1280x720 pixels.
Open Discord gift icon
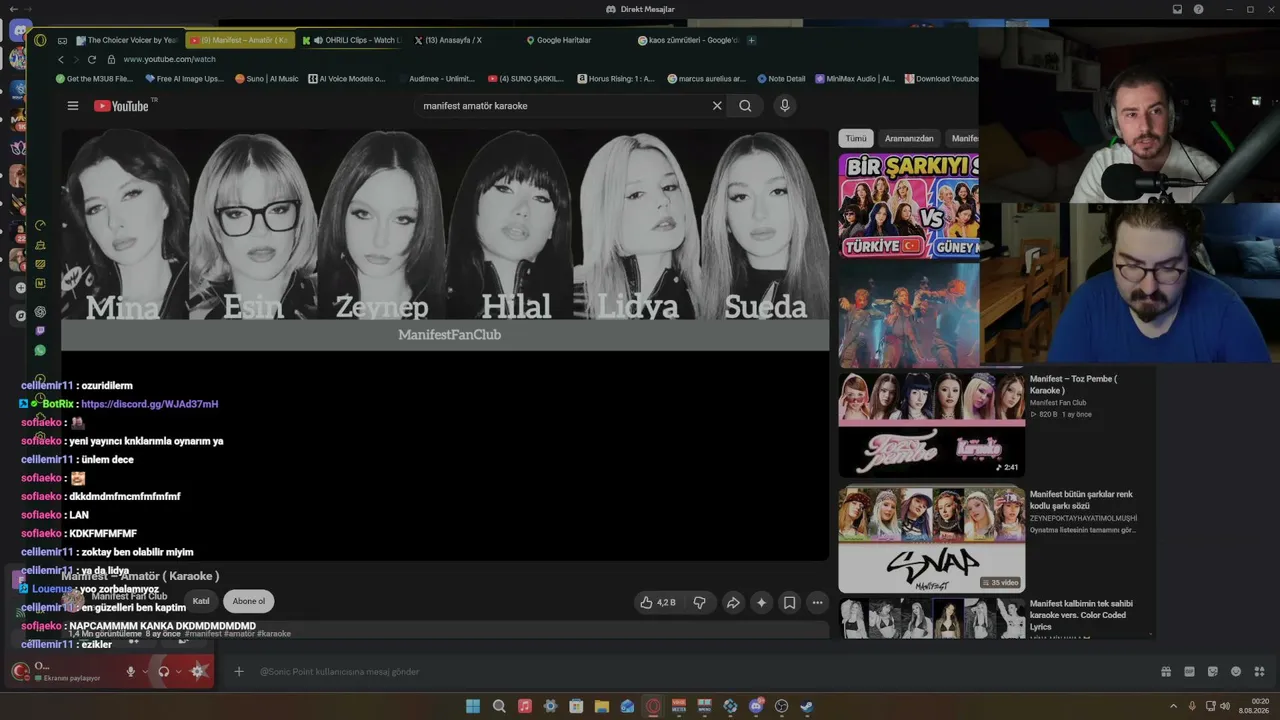click(x=1166, y=672)
